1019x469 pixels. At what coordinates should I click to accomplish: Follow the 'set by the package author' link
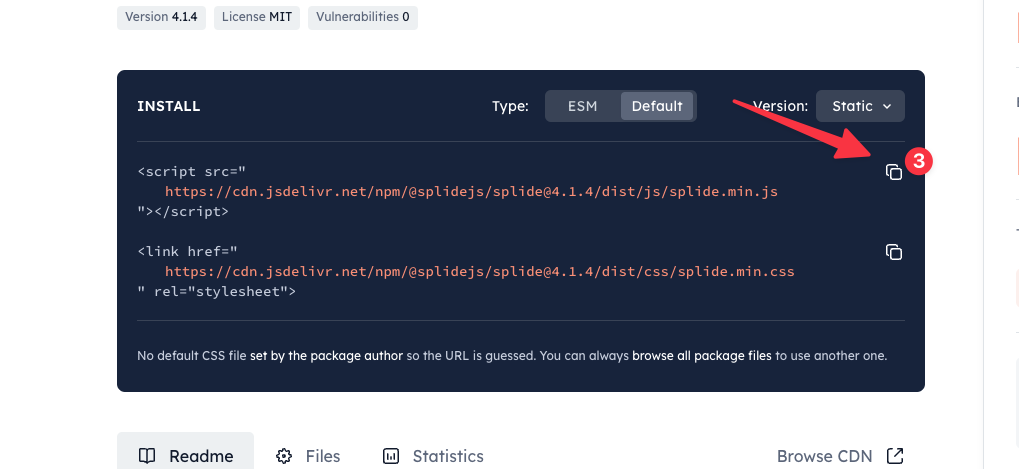point(326,356)
